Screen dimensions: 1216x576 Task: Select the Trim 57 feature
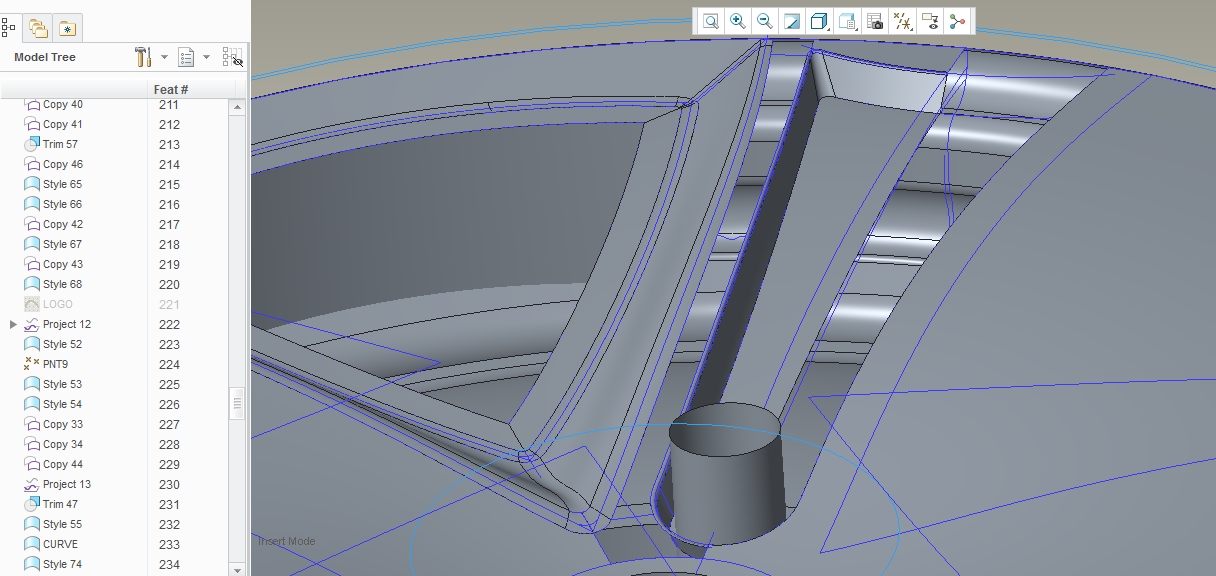click(60, 144)
